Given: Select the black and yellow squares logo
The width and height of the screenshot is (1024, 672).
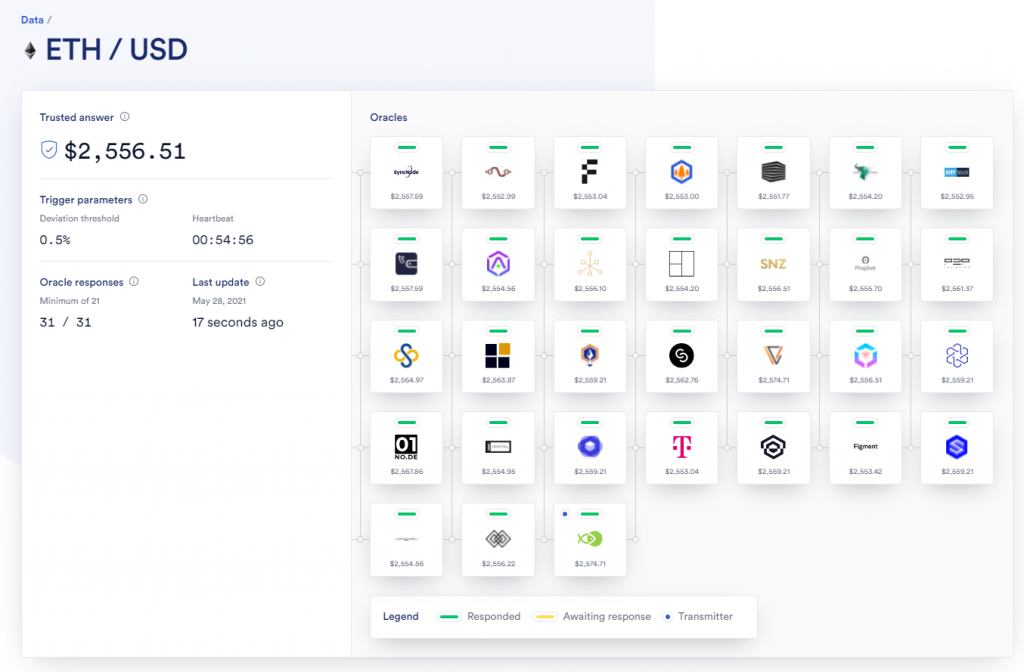Looking at the screenshot, I should (498, 356).
